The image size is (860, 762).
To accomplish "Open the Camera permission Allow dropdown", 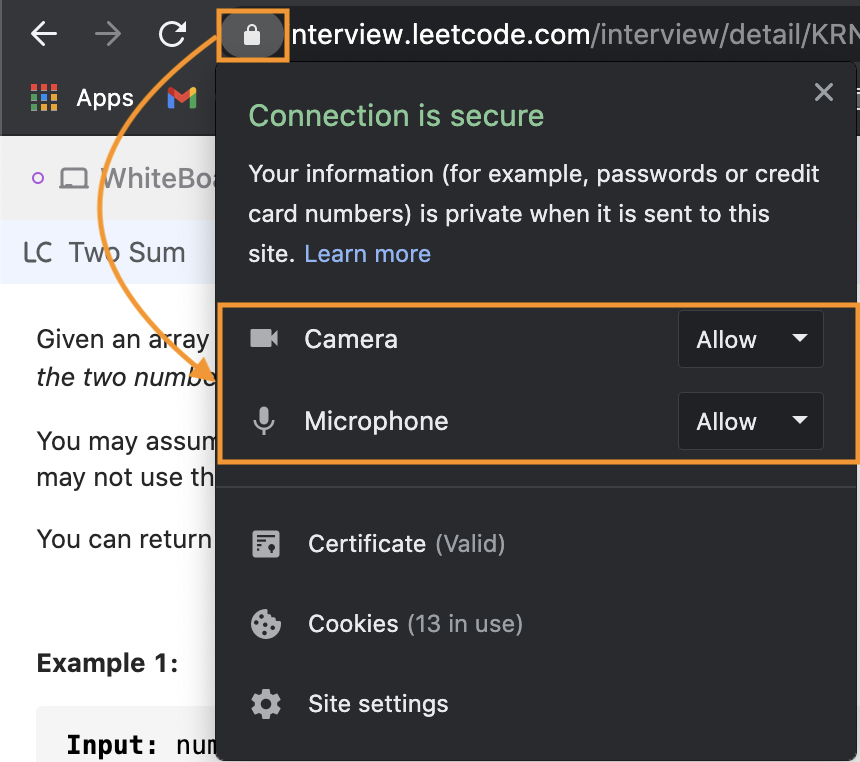I will click(x=750, y=339).
